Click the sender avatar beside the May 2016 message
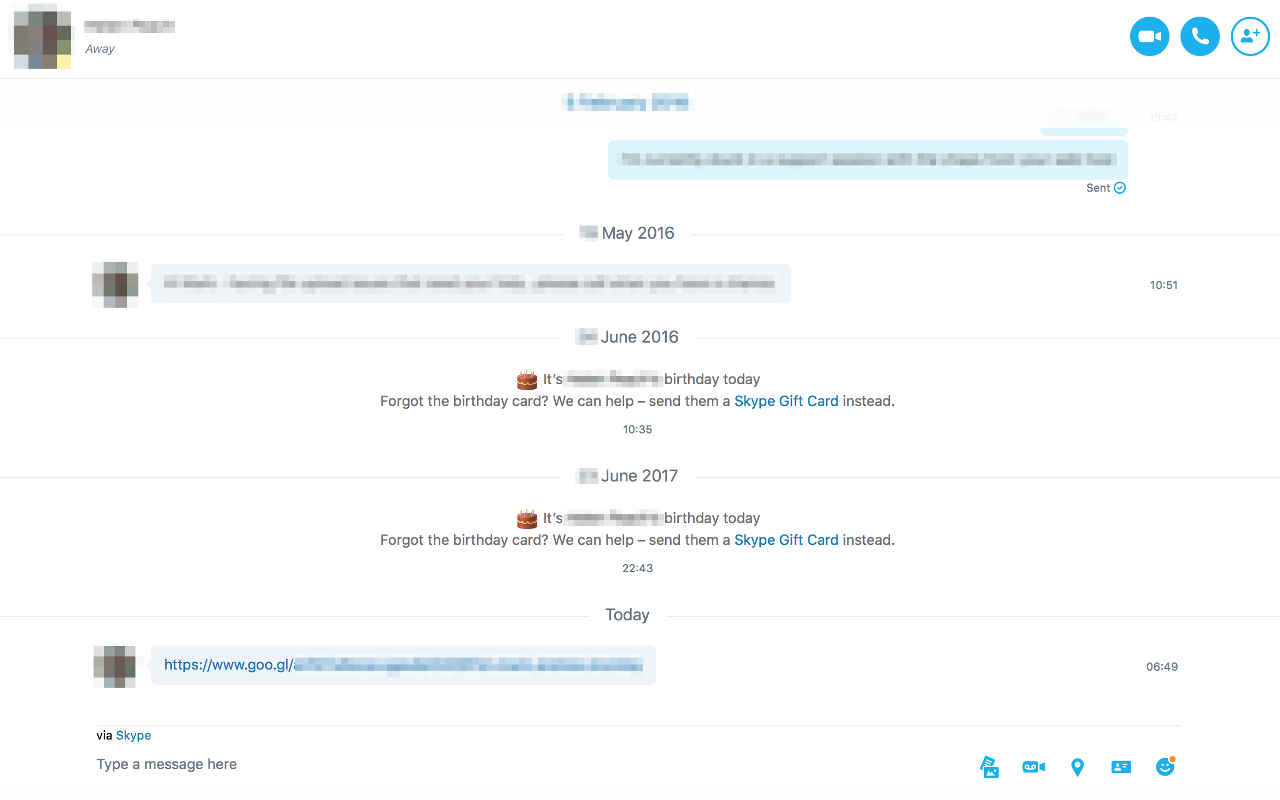Viewport: 1280px width, 800px height. point(115,284)
